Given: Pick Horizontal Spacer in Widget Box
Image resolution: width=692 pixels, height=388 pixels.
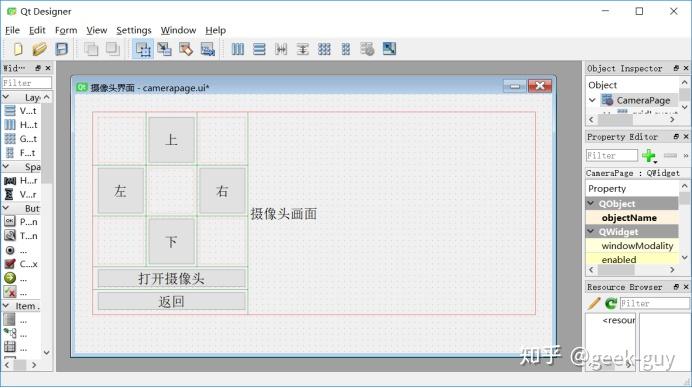Looking at the screenshot, I should coord(21,181).
